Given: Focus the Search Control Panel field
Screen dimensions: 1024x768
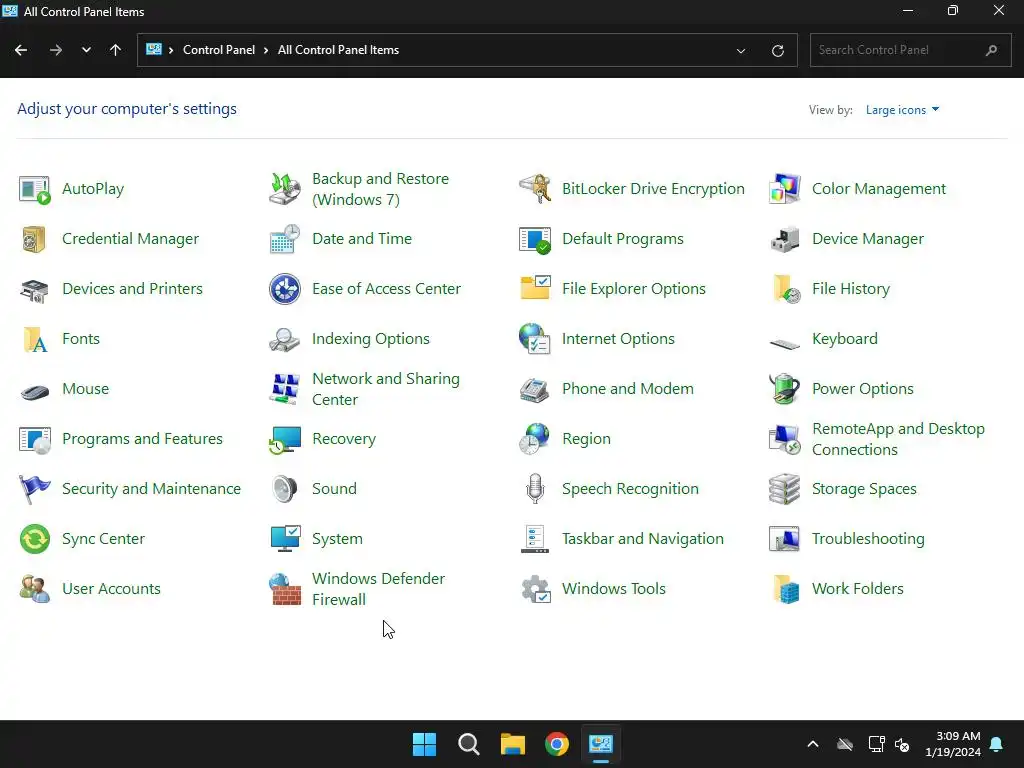Looking at the screenshot, I should point(910,50).
